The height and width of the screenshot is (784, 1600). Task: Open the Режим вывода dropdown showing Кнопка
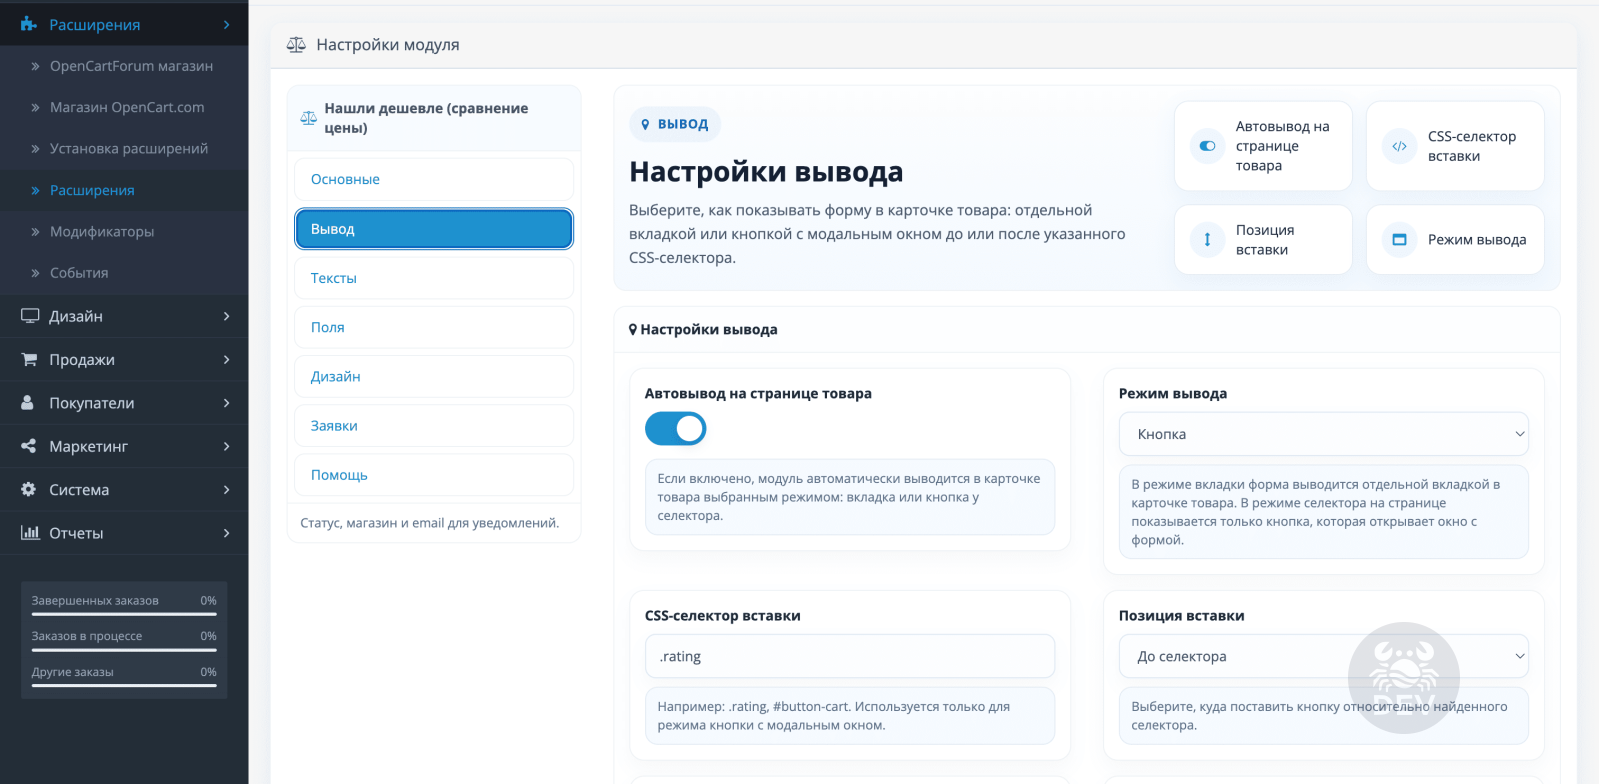(1324, 434)
